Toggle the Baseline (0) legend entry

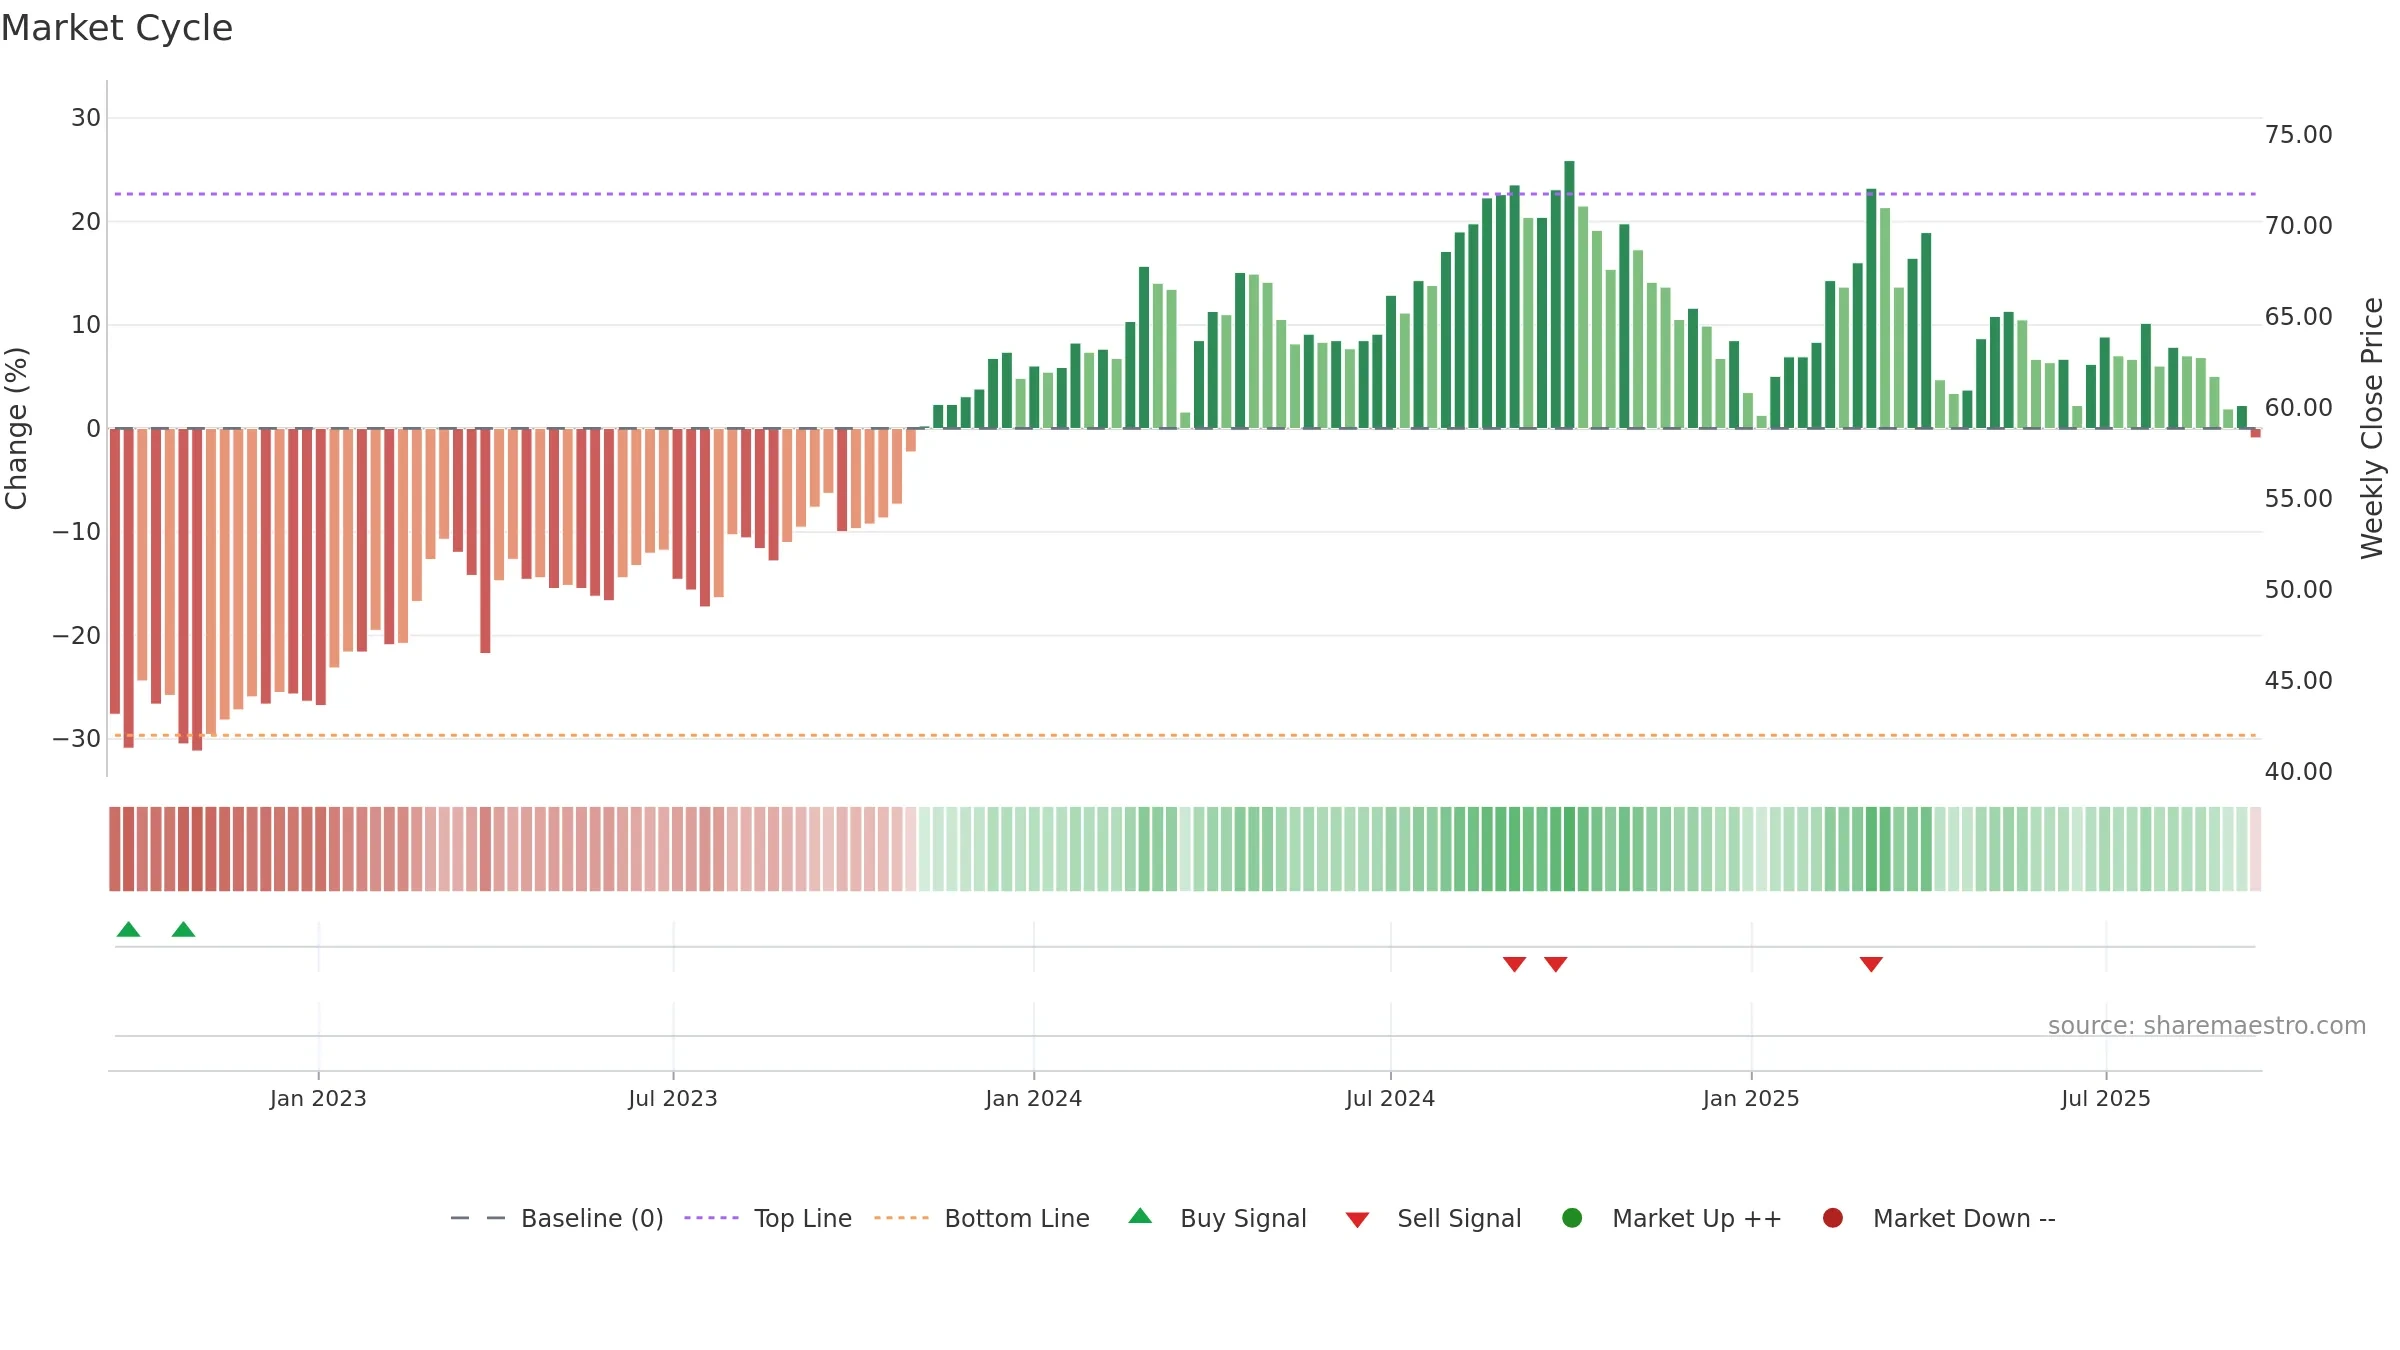coord(557,1218)
